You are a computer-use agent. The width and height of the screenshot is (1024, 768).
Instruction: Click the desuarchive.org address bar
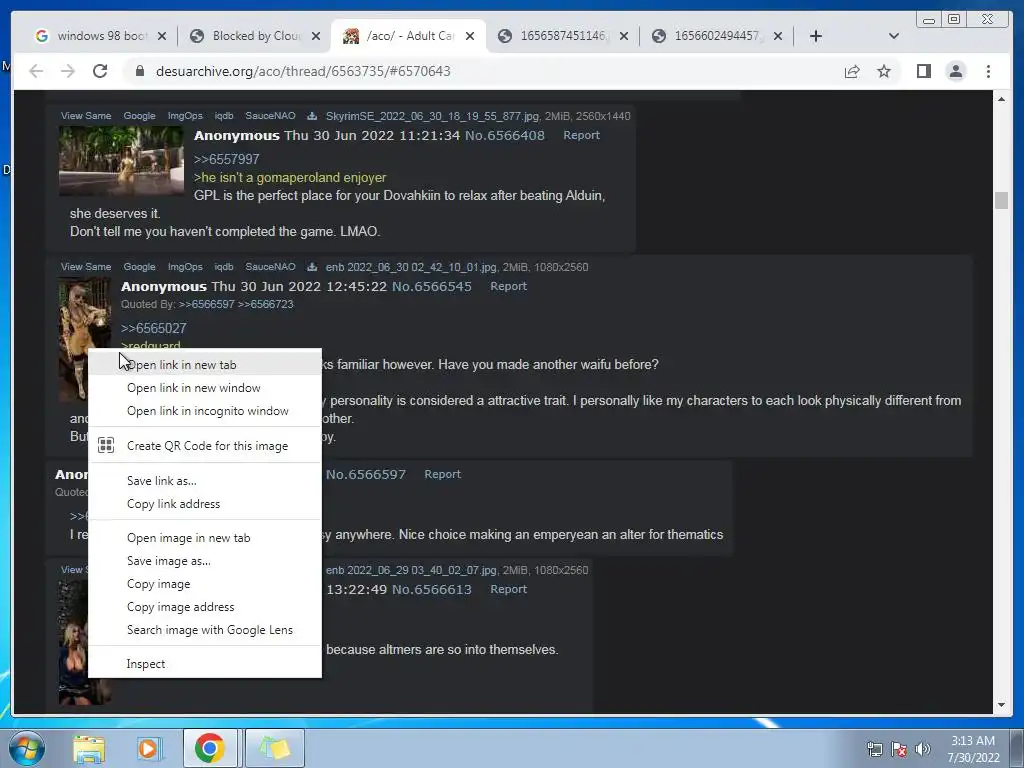(483, 71)
